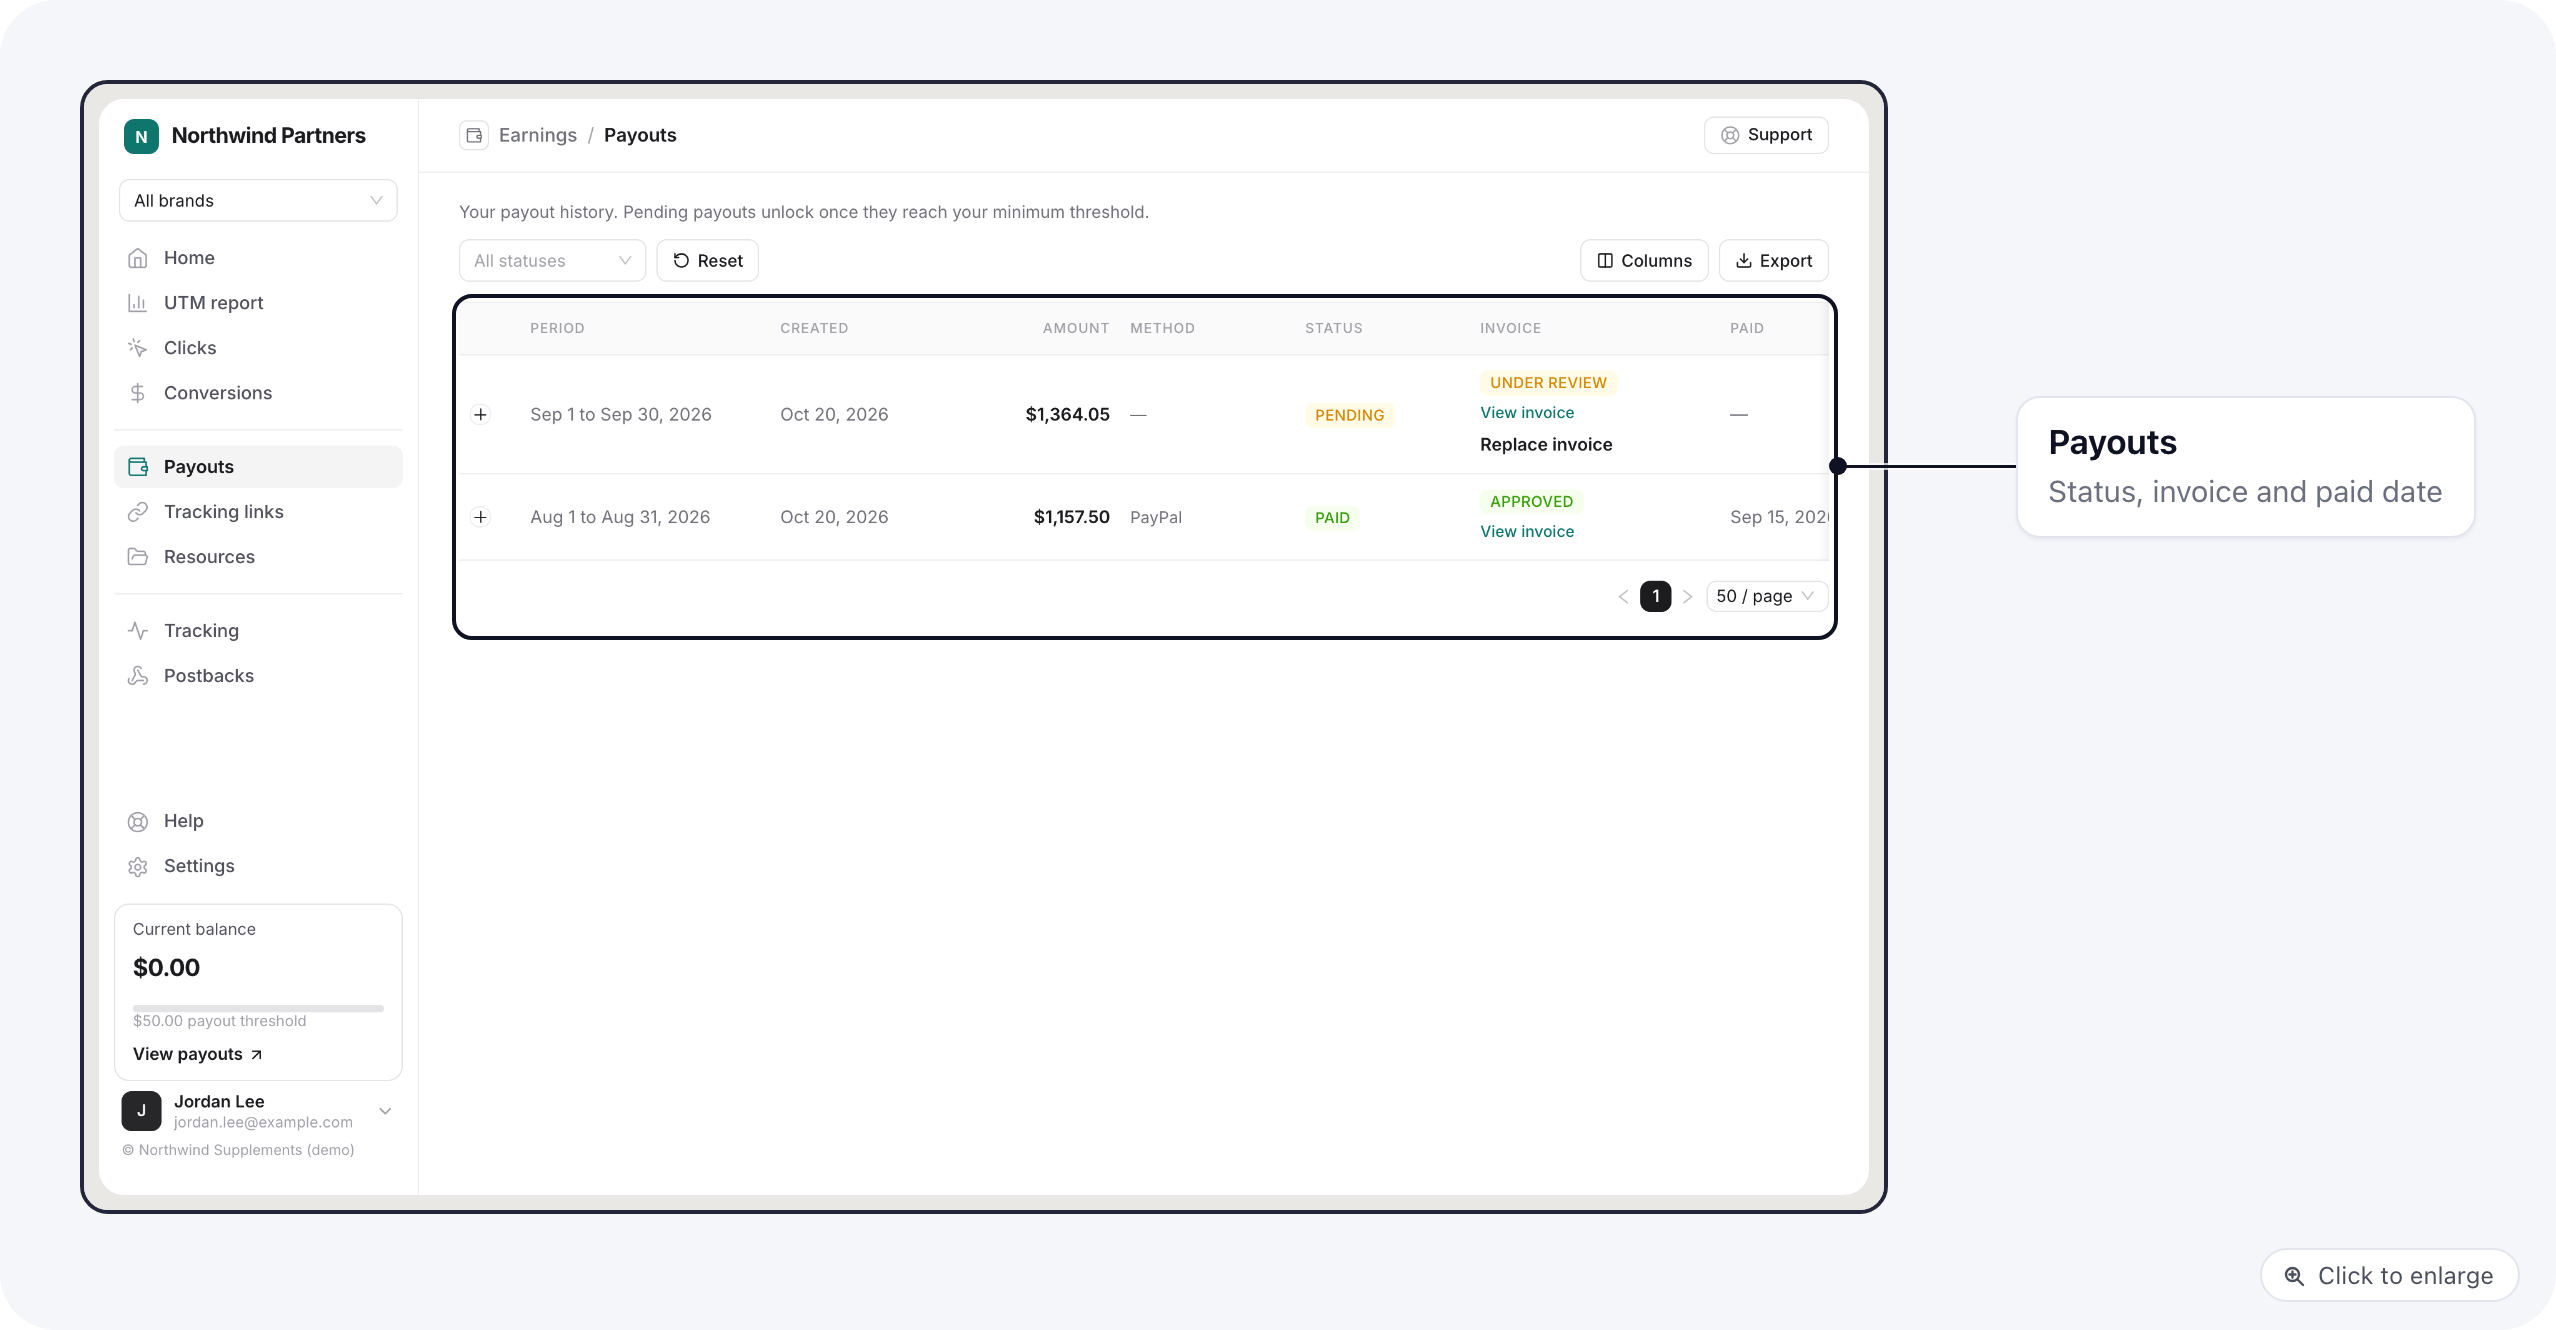Click View invoice in the PENDING row
2556x1330 pixels.
pos(1527,413)
